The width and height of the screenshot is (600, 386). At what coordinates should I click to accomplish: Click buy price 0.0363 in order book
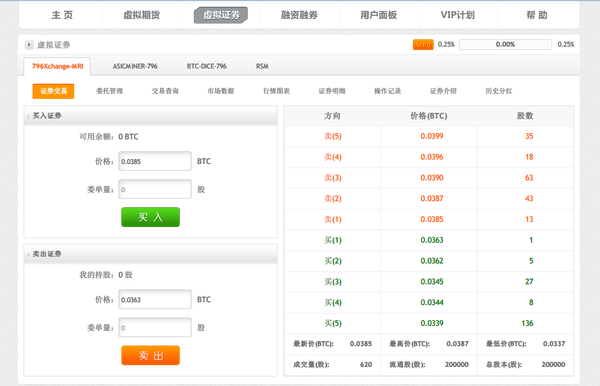click(432, 240)
